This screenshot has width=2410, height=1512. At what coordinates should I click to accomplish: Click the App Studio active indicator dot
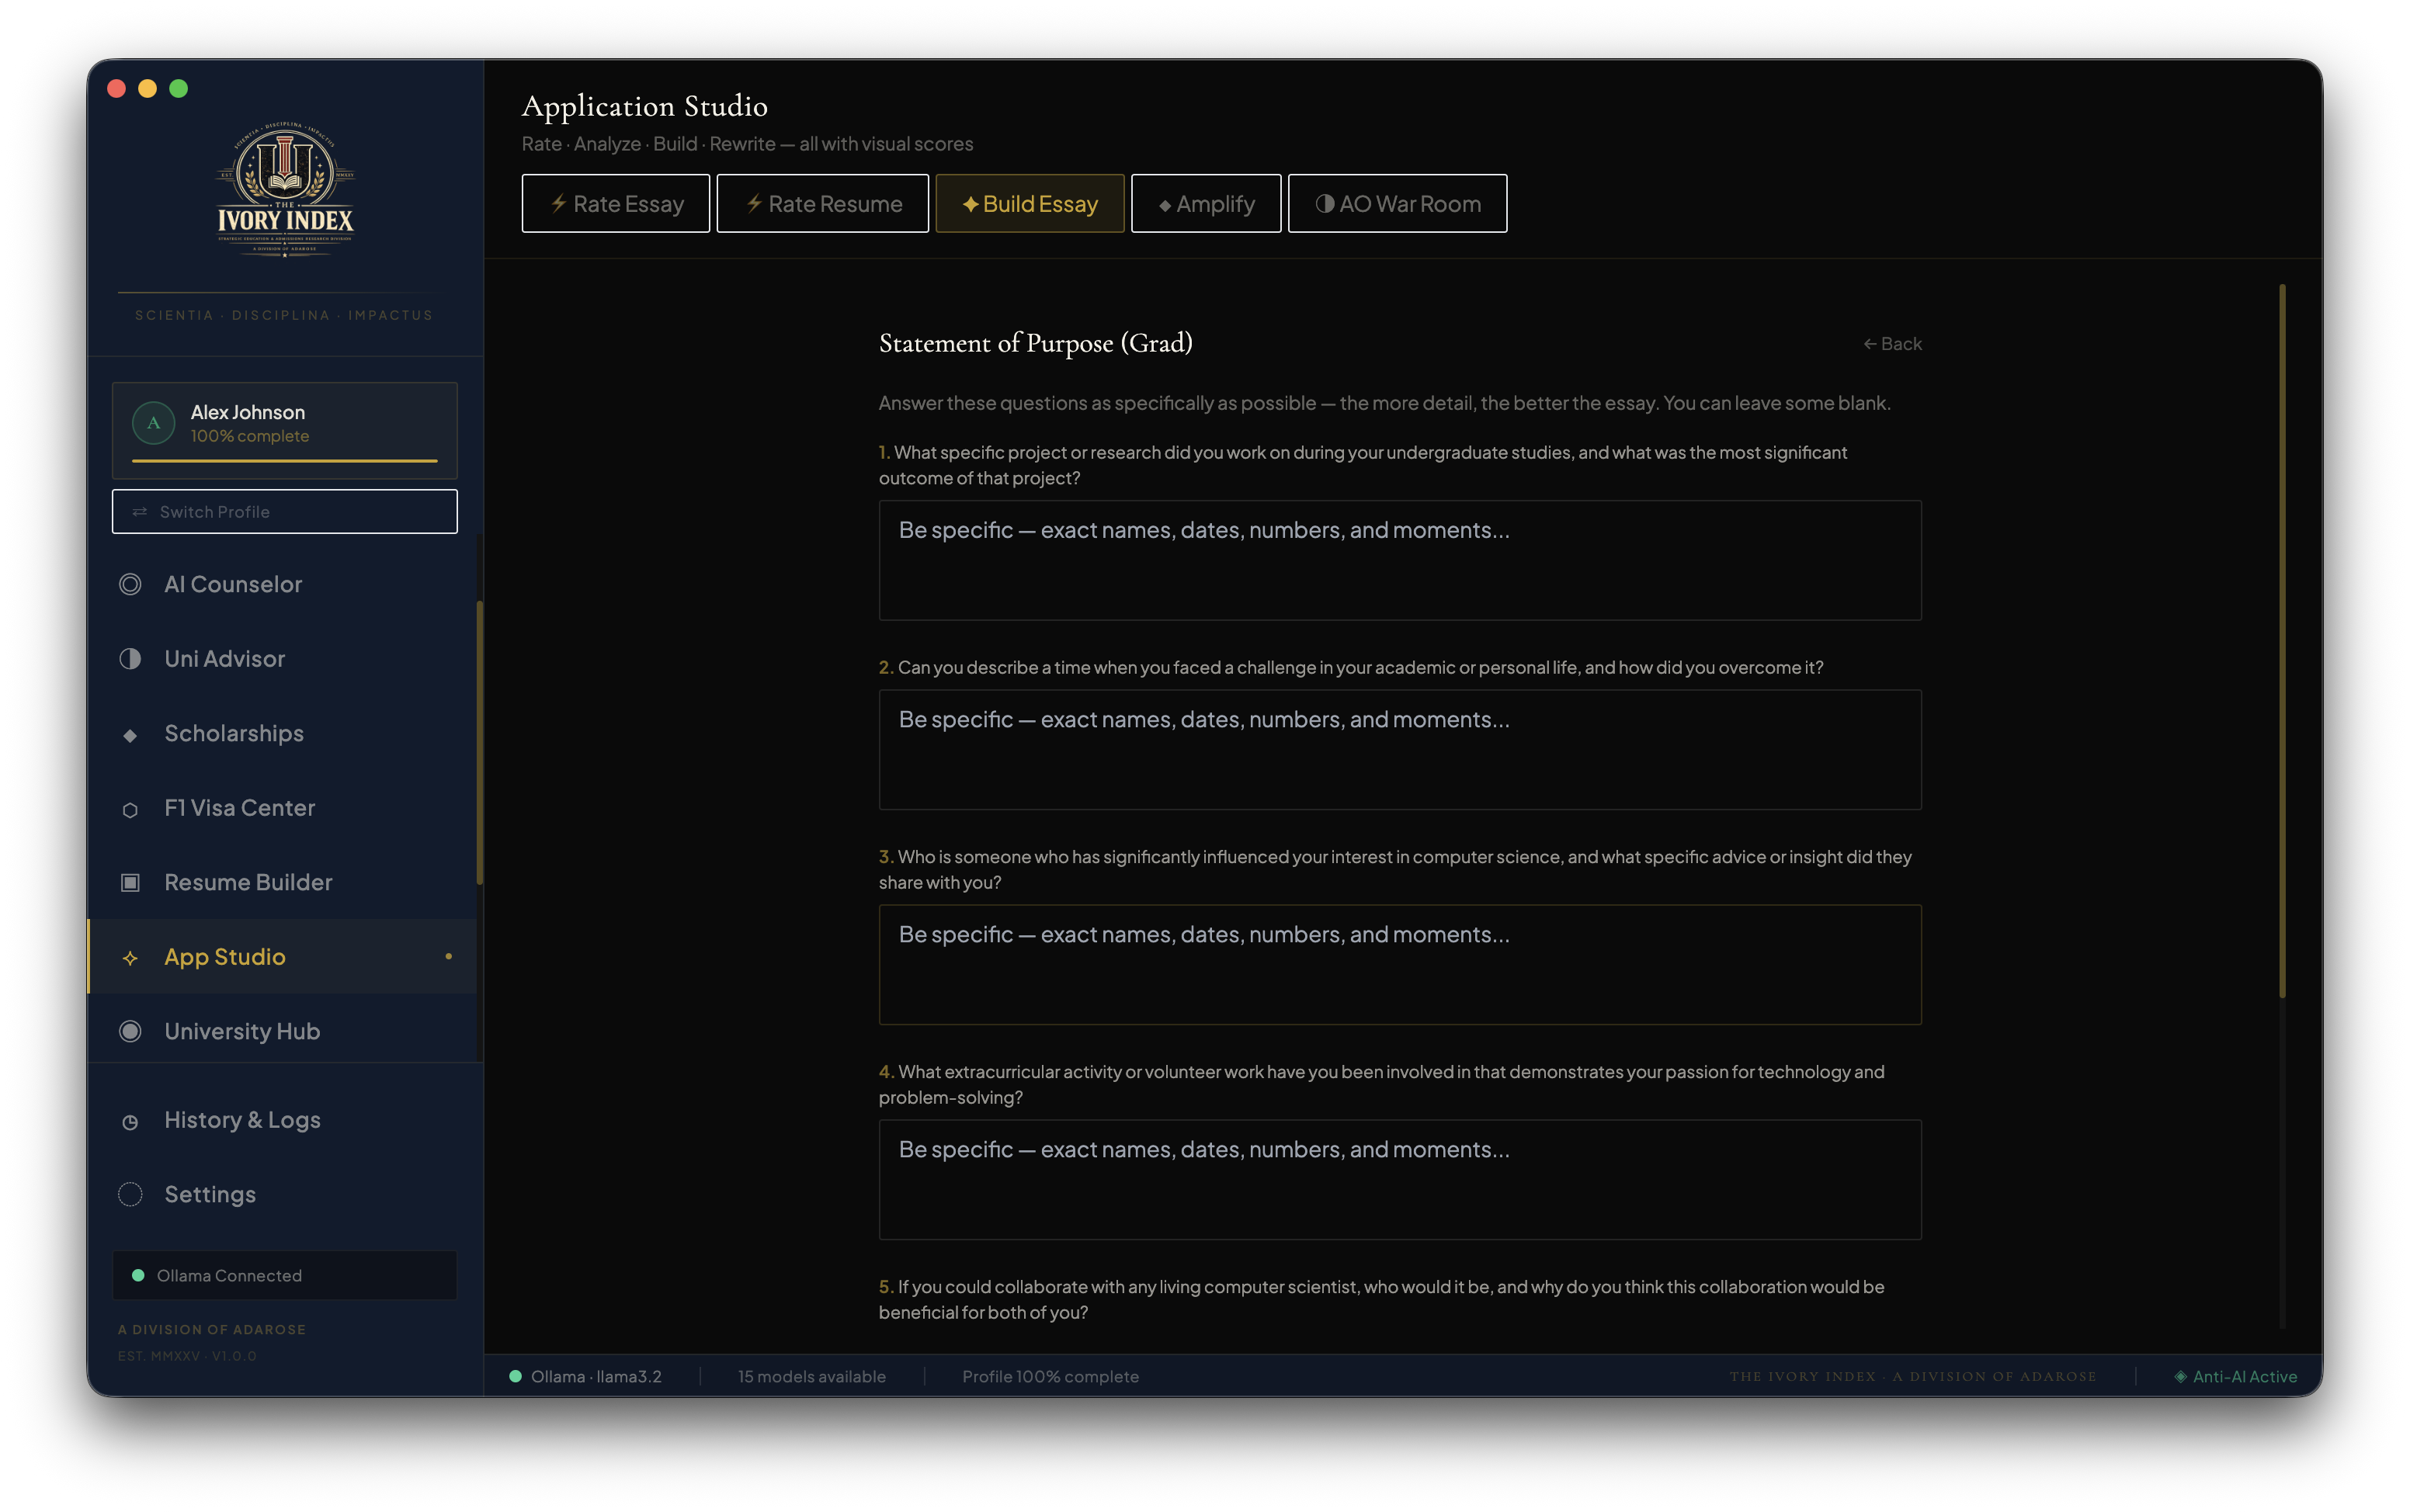(448, 956)
